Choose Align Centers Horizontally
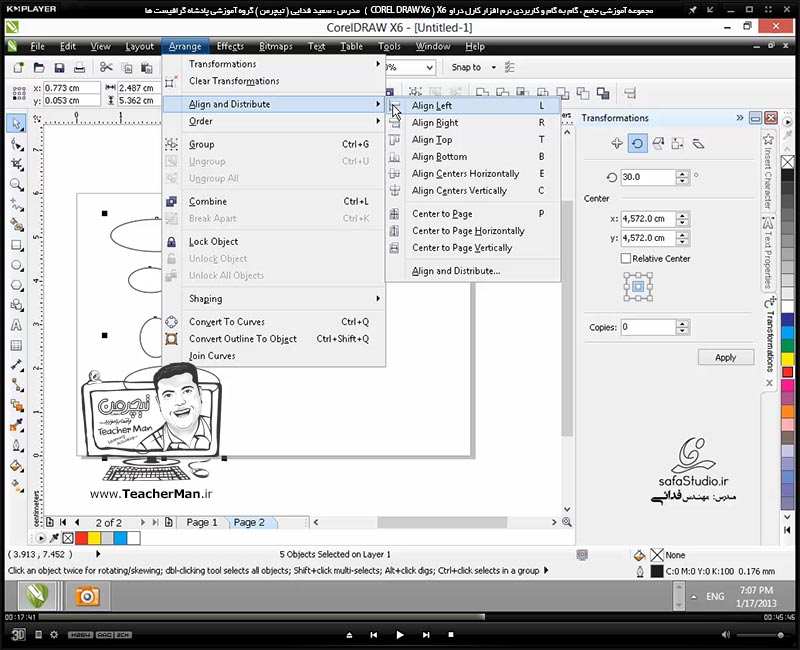The height and width of the screenshot is (650, 800). 473,173
